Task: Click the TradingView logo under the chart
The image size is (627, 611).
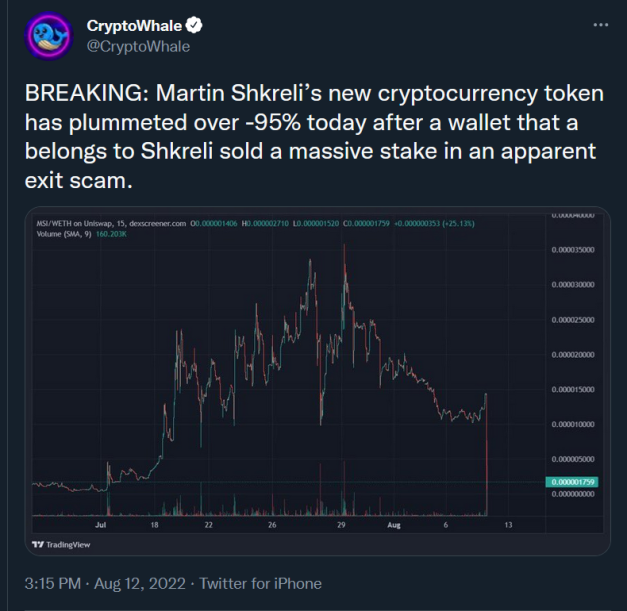Action: (61, 545)
